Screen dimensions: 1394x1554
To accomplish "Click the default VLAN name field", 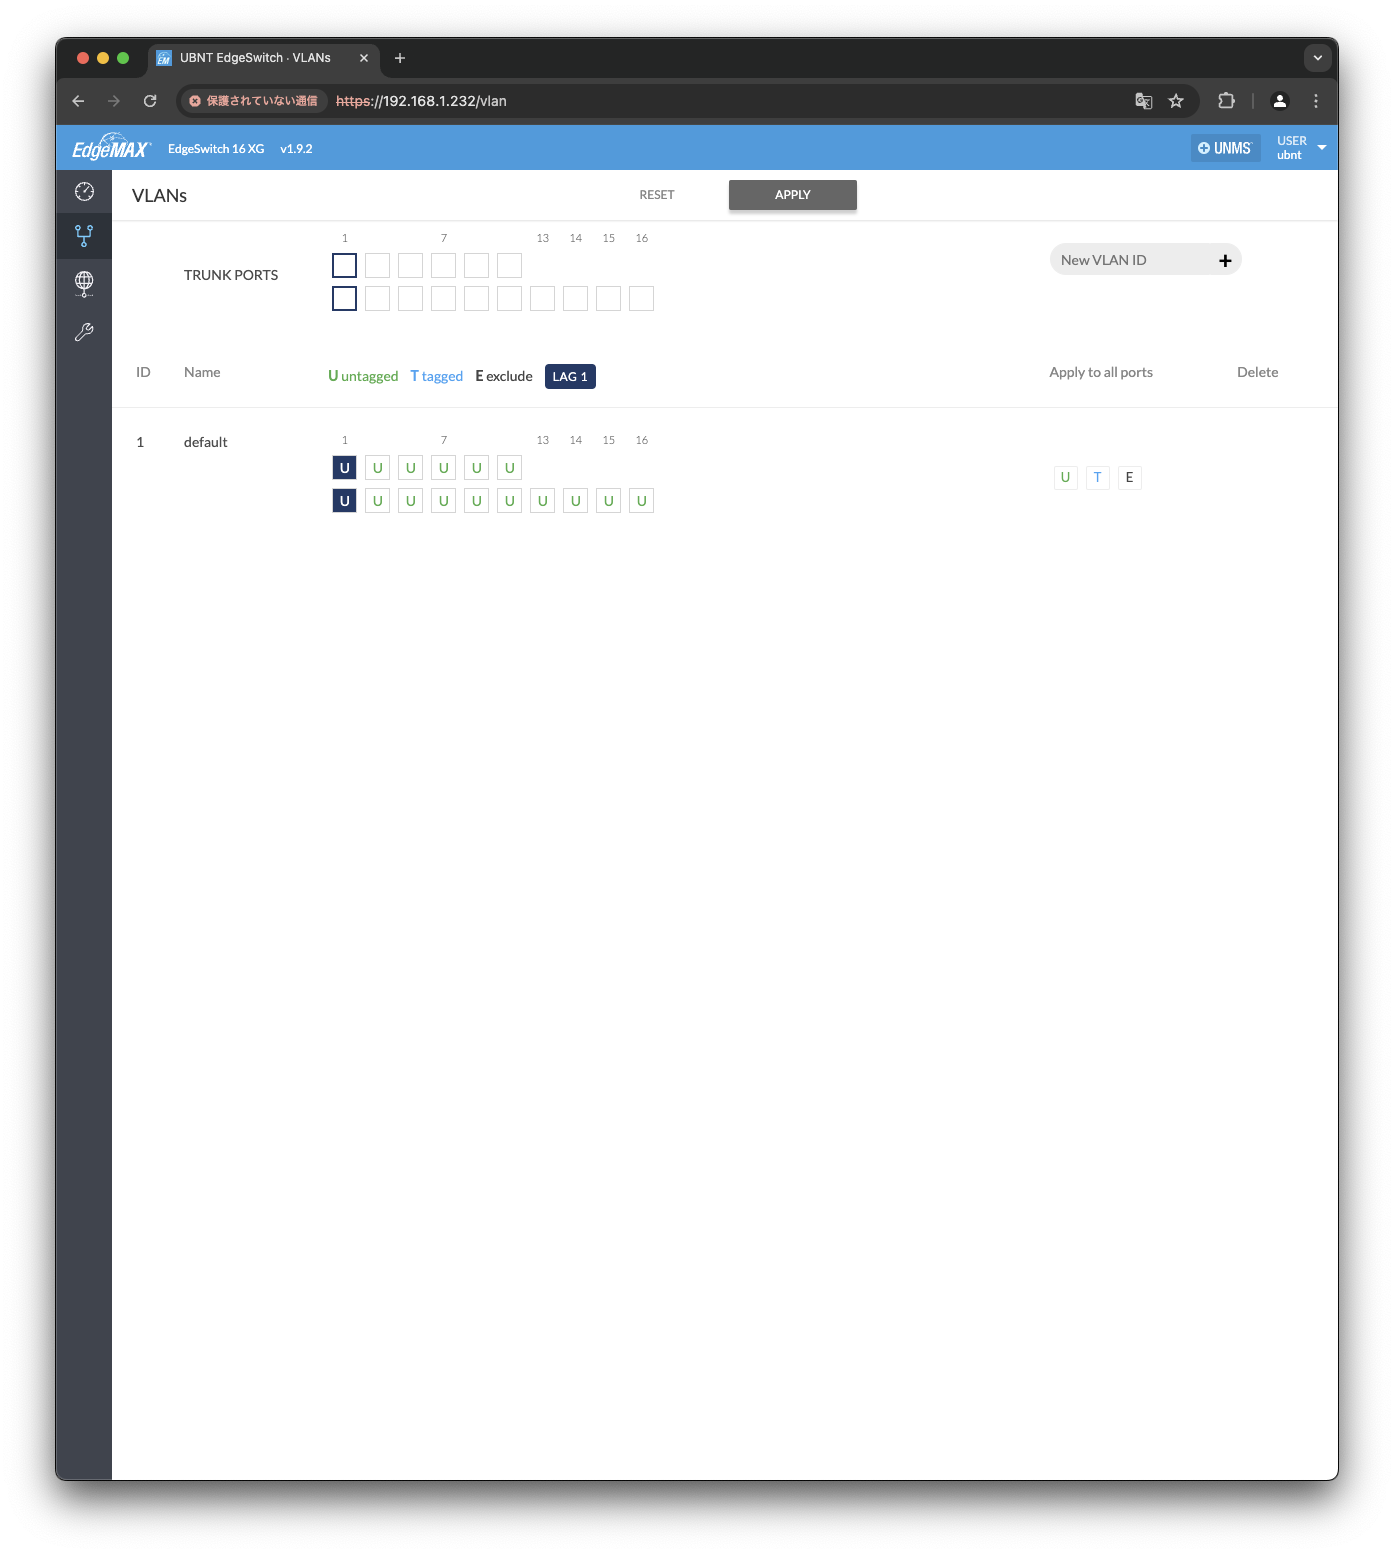I will click(206, 442).
